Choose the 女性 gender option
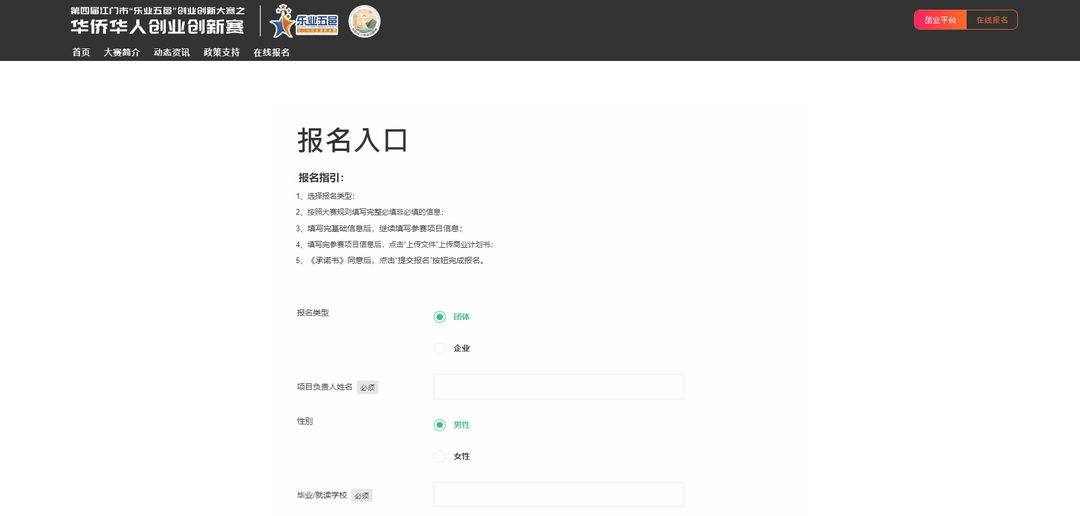 coord(440,456)
